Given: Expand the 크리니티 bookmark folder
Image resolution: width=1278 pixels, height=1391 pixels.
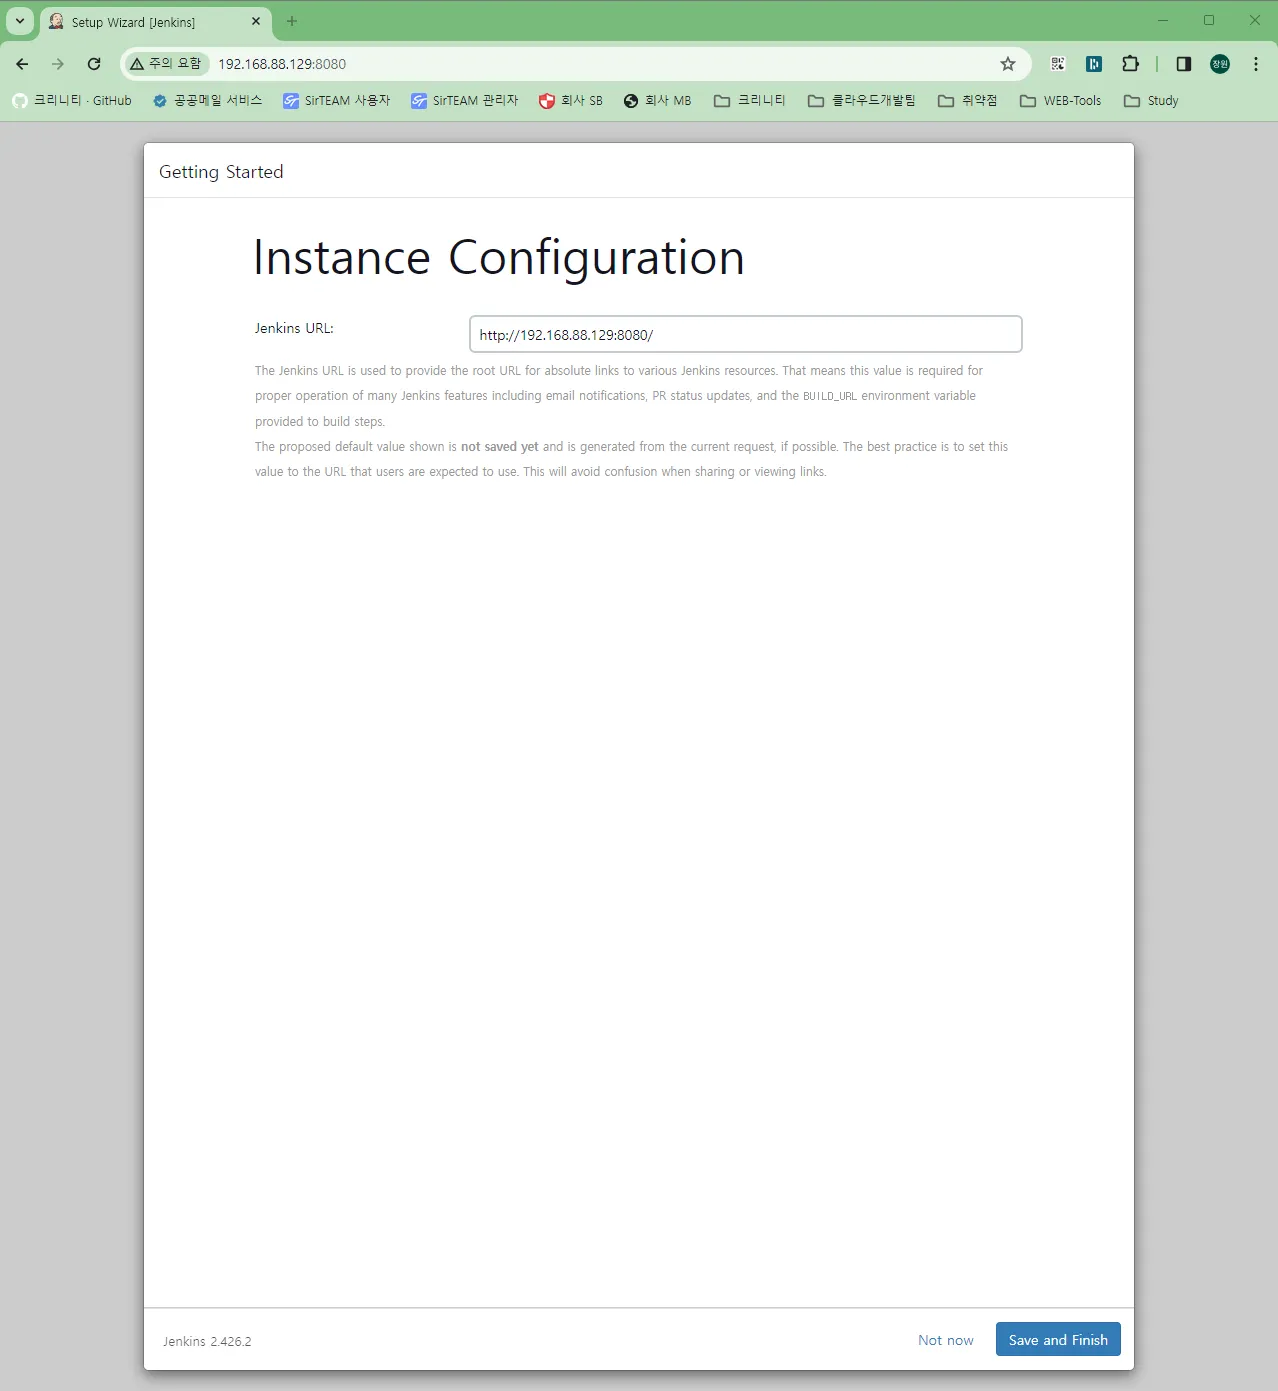Looking at the screenshot, I should [750, 101].
